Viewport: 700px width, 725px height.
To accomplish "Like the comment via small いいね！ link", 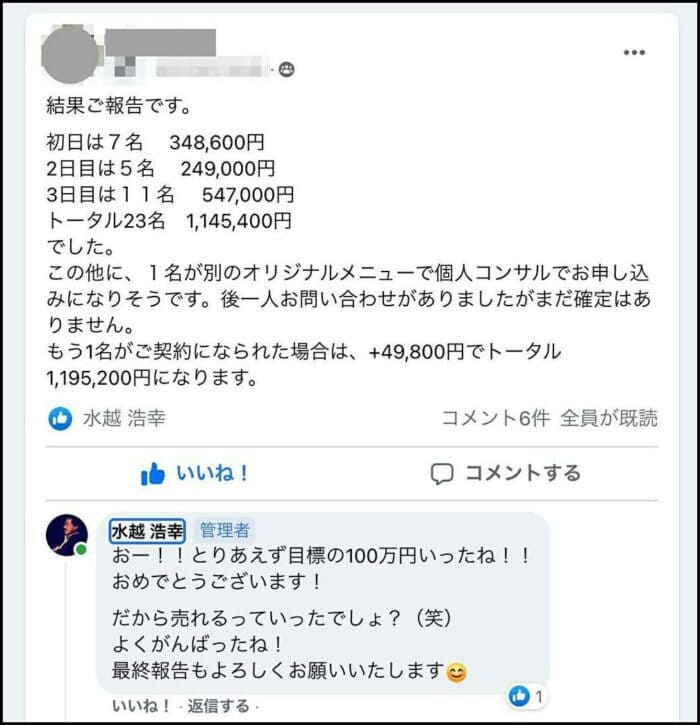I will click(141, 706).
